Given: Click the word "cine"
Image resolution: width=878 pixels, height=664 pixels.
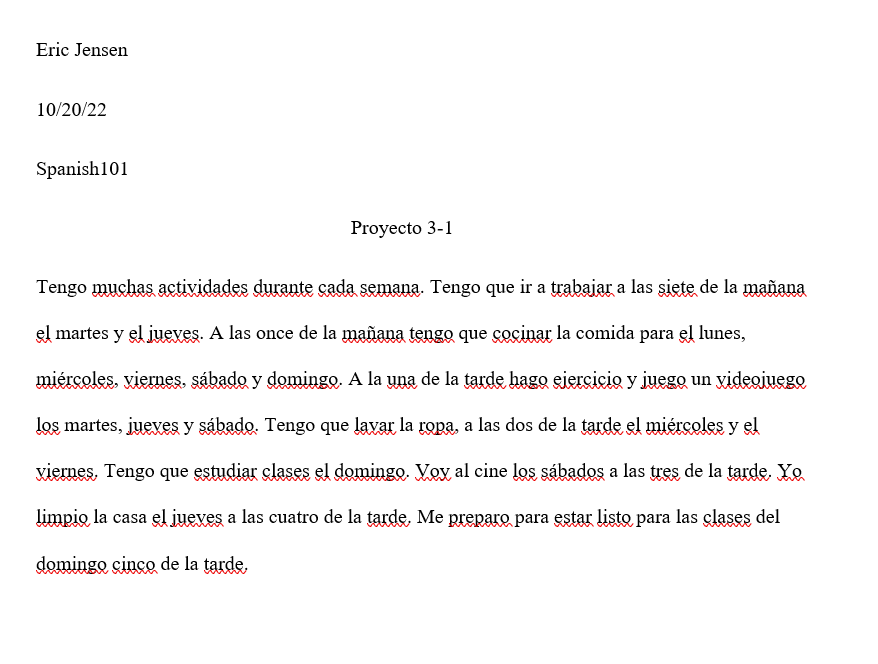Looking at the screenshot, I should click(491, 471).
